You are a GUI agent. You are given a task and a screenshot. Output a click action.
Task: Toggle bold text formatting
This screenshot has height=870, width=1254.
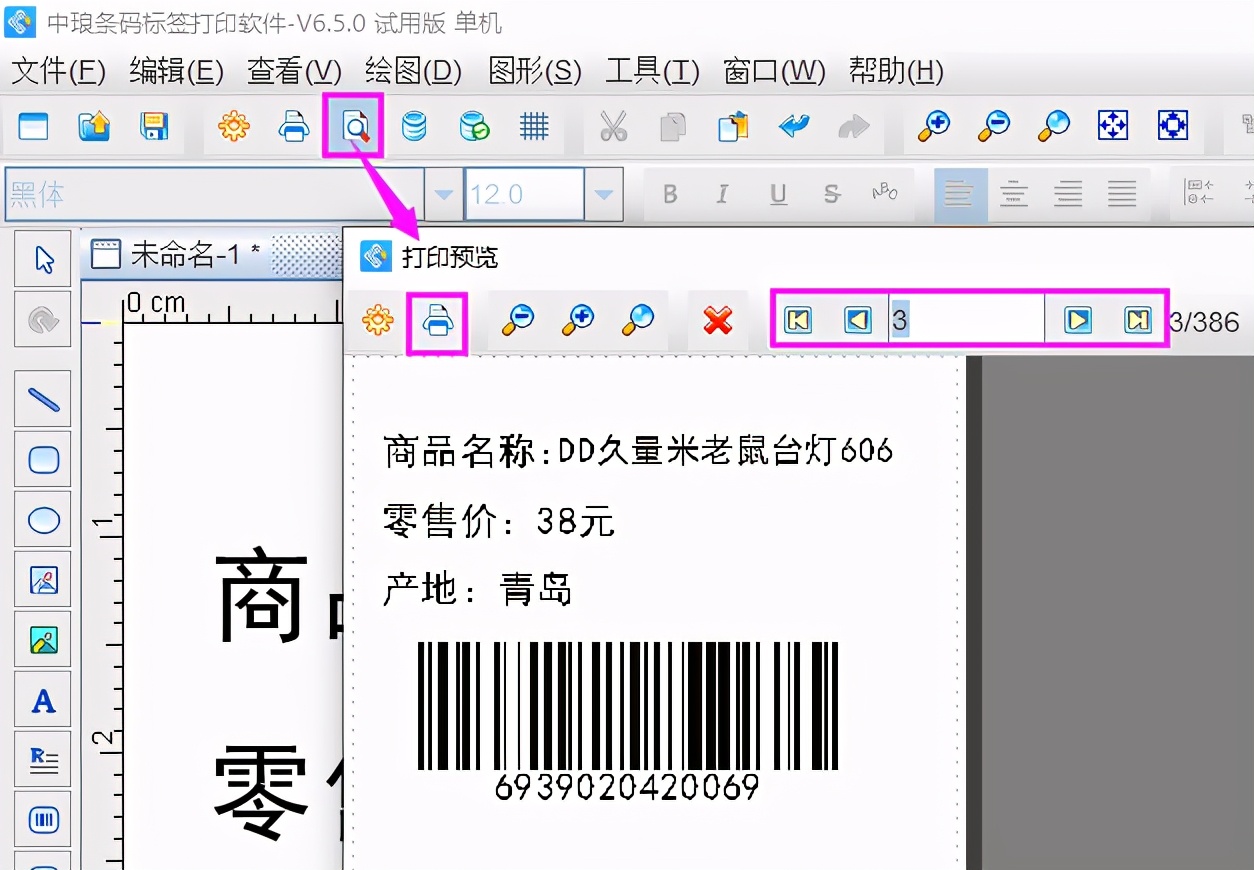pos(670,194)
